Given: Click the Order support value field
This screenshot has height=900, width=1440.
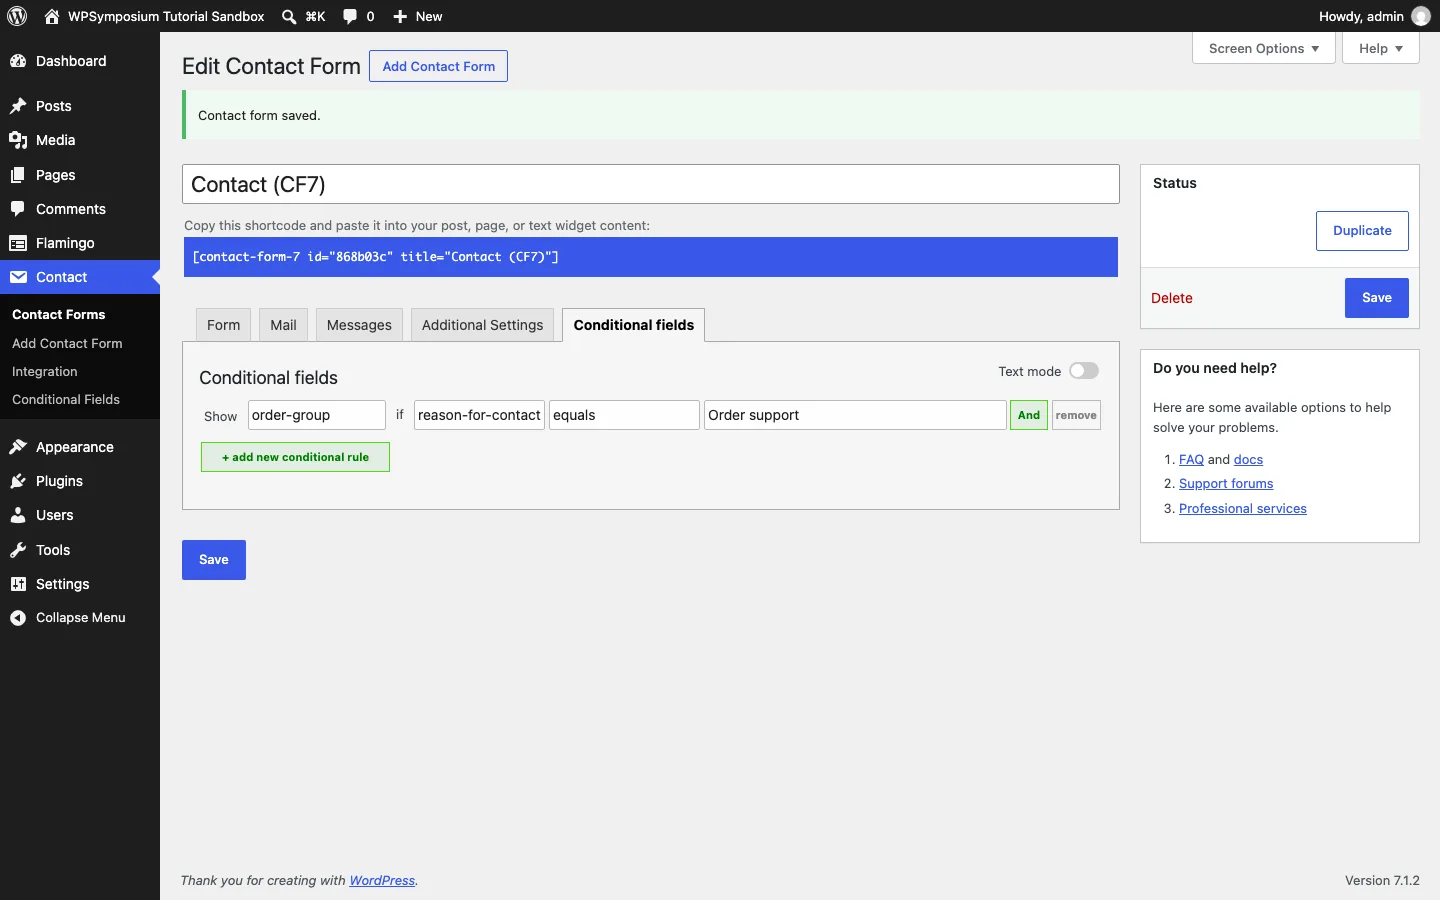Looking at the screenshot, I should point(855,415).
